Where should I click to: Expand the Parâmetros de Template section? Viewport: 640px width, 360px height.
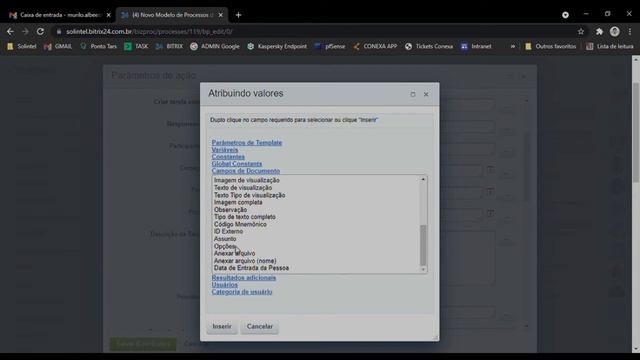click(x=247, y=142)
